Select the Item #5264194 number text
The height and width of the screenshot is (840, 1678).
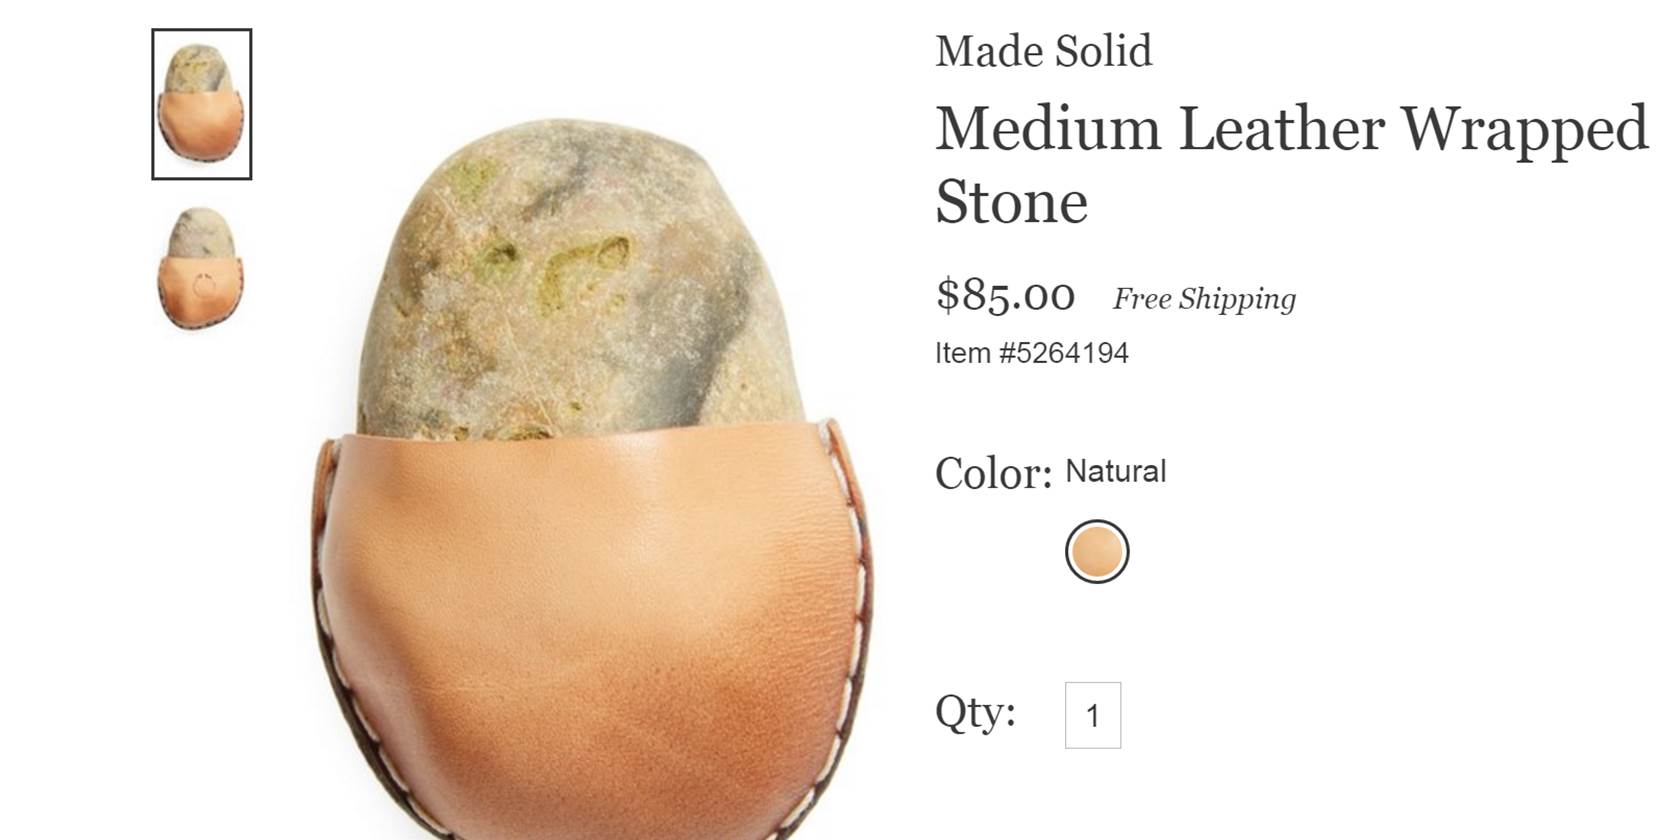click(1032, 353)
